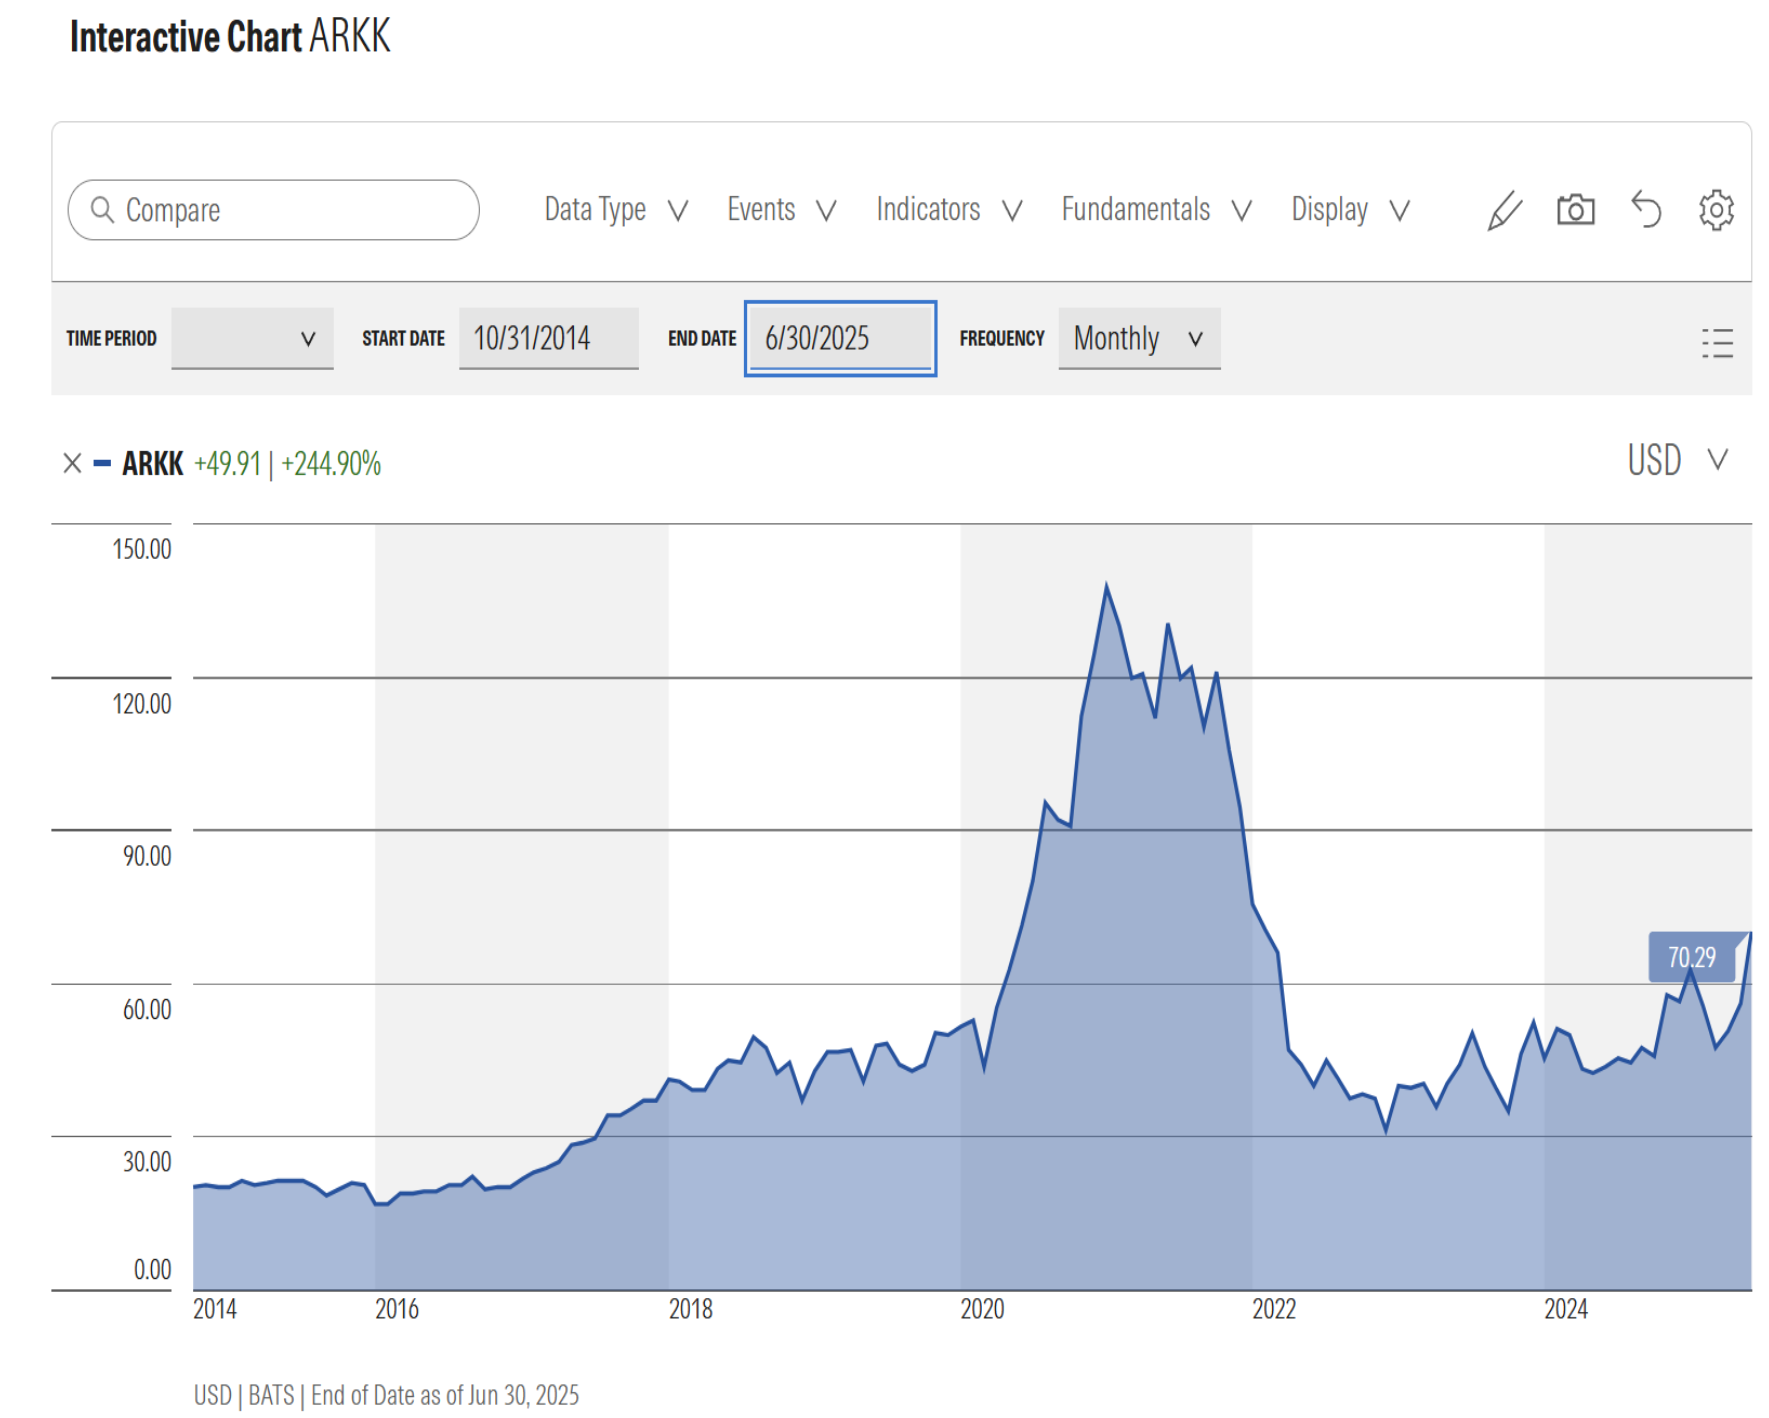Open the Time Period dropdown
This screenshot has height=1418, width=1769.
[252, 339]
